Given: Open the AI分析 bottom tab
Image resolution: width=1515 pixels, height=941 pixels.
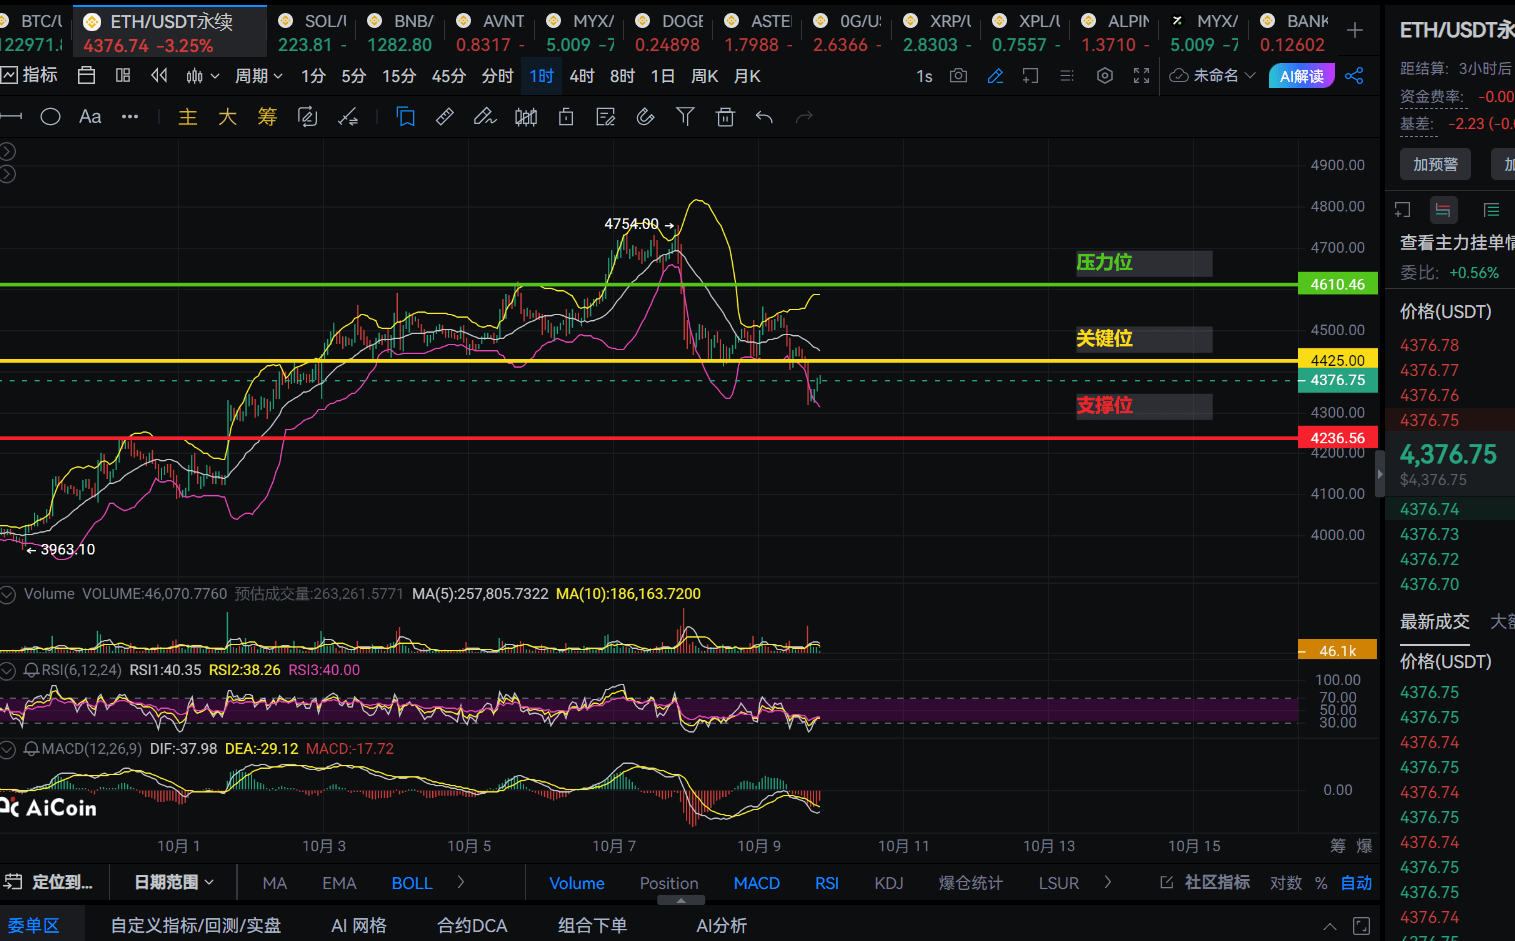Looking at the screenshot, I should (721, 925).
